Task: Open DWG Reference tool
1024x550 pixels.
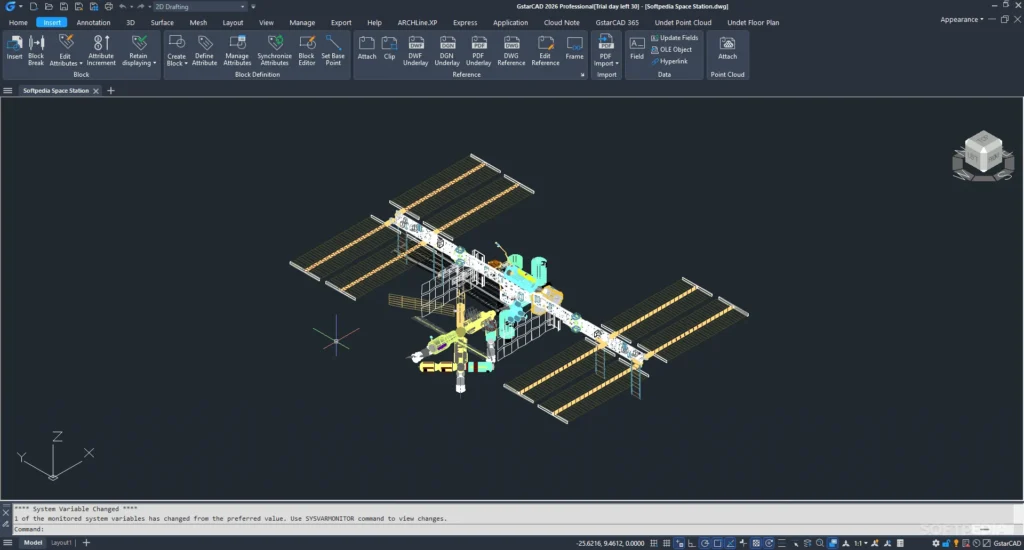Action: point(511,50)
